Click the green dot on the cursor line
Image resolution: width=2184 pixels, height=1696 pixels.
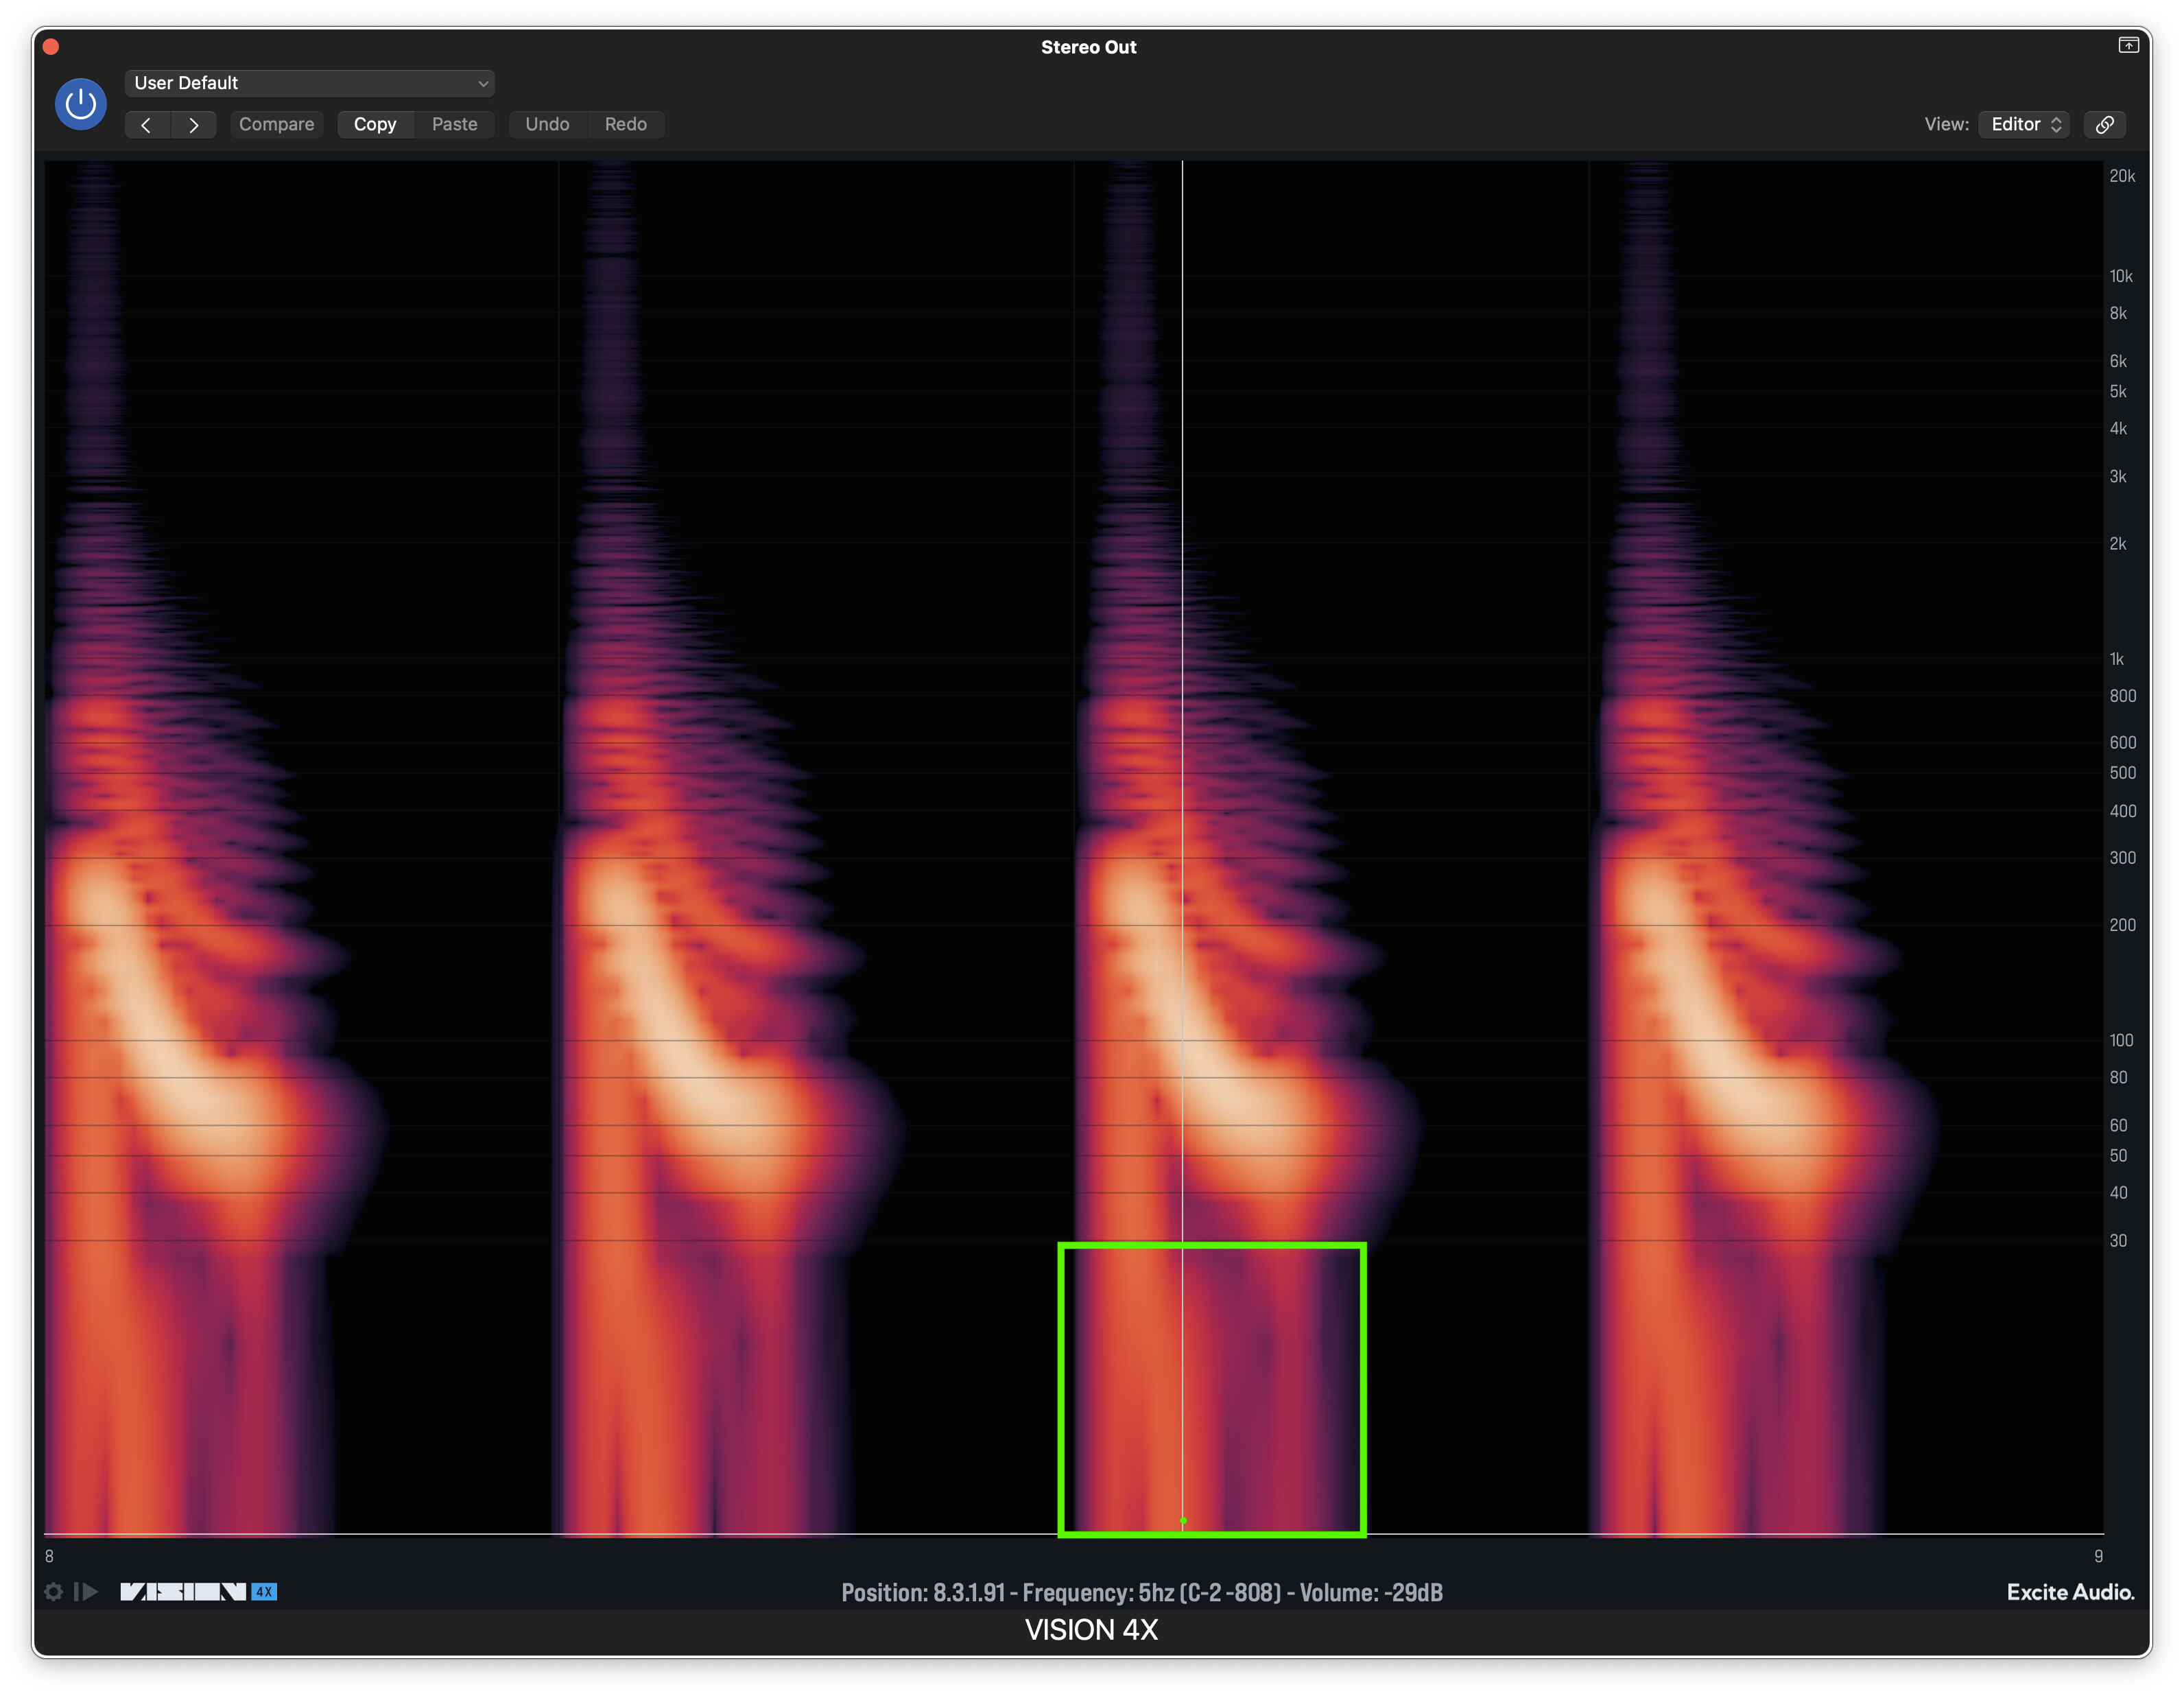tap(1183, 1520)
